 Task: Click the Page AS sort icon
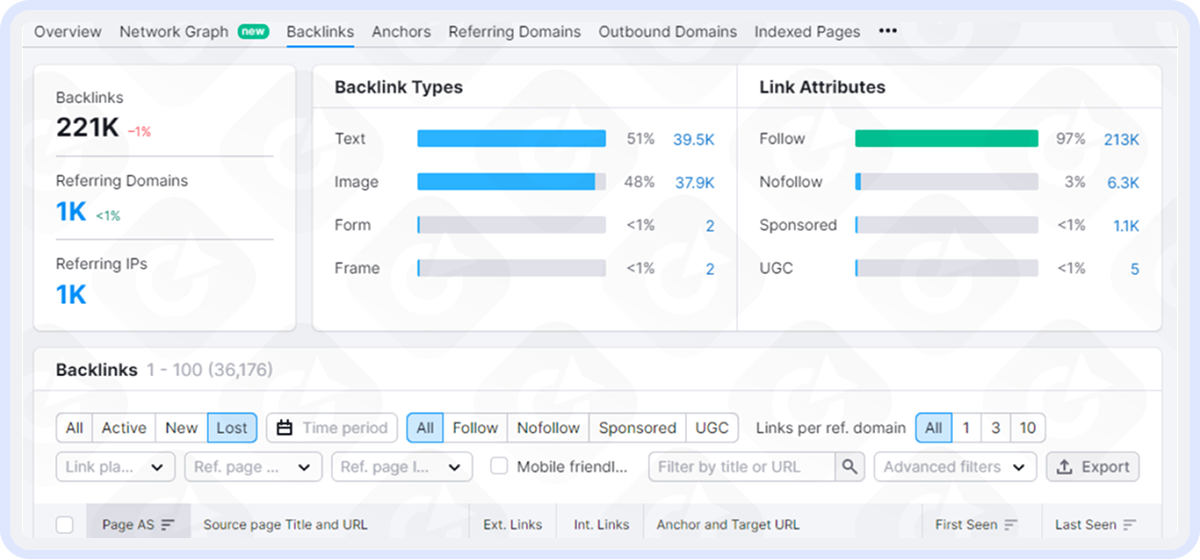pyautogui.click(x=167, y=525)
